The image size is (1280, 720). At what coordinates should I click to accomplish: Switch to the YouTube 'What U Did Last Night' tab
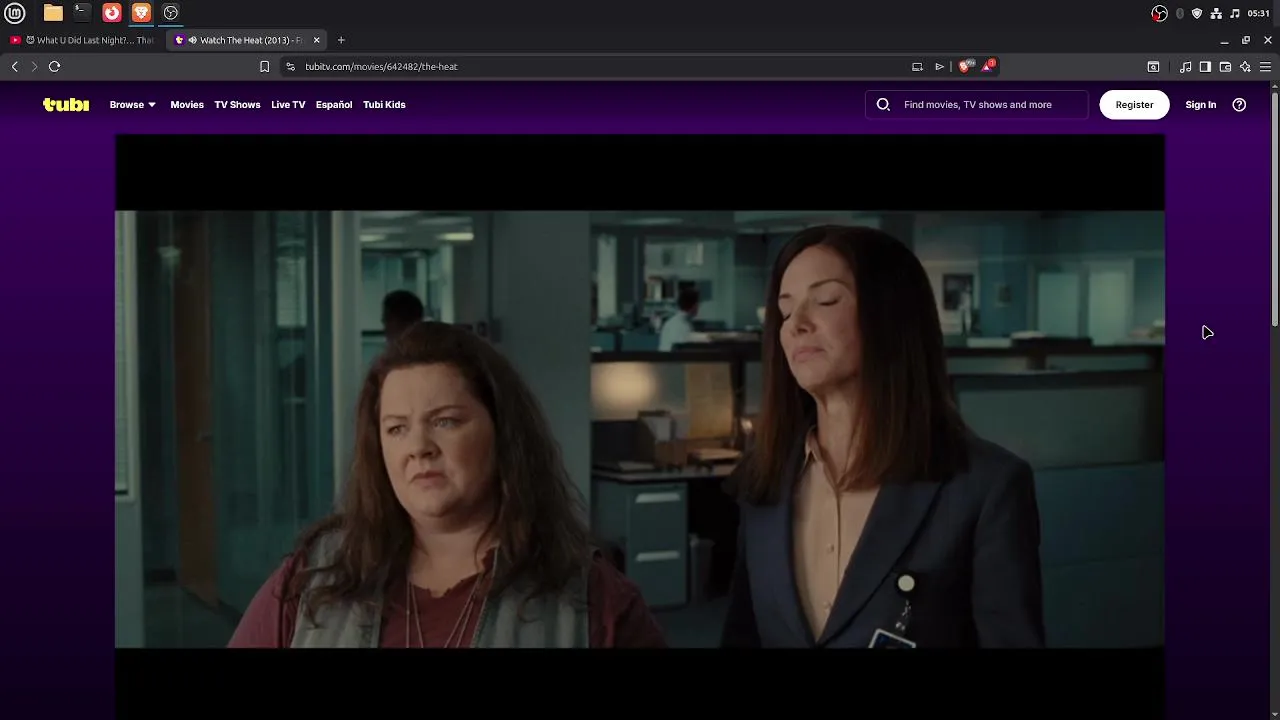(84, 40)
